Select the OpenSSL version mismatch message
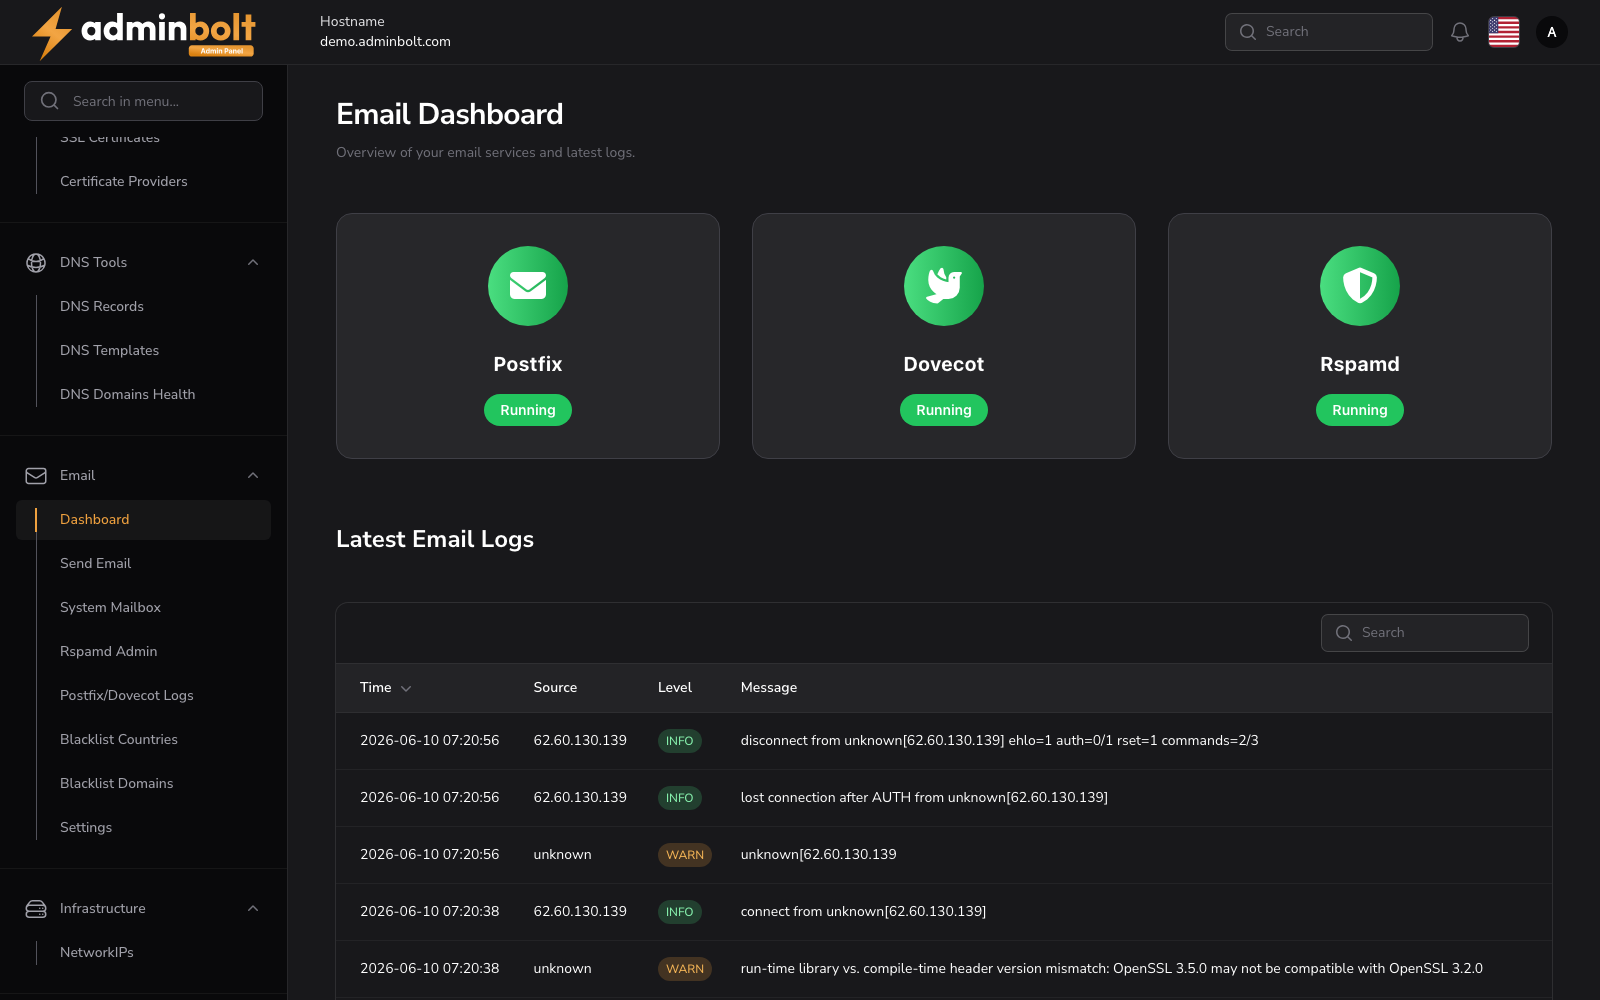This screenshot has width=1600, height=1000. tap(1112, 969)
